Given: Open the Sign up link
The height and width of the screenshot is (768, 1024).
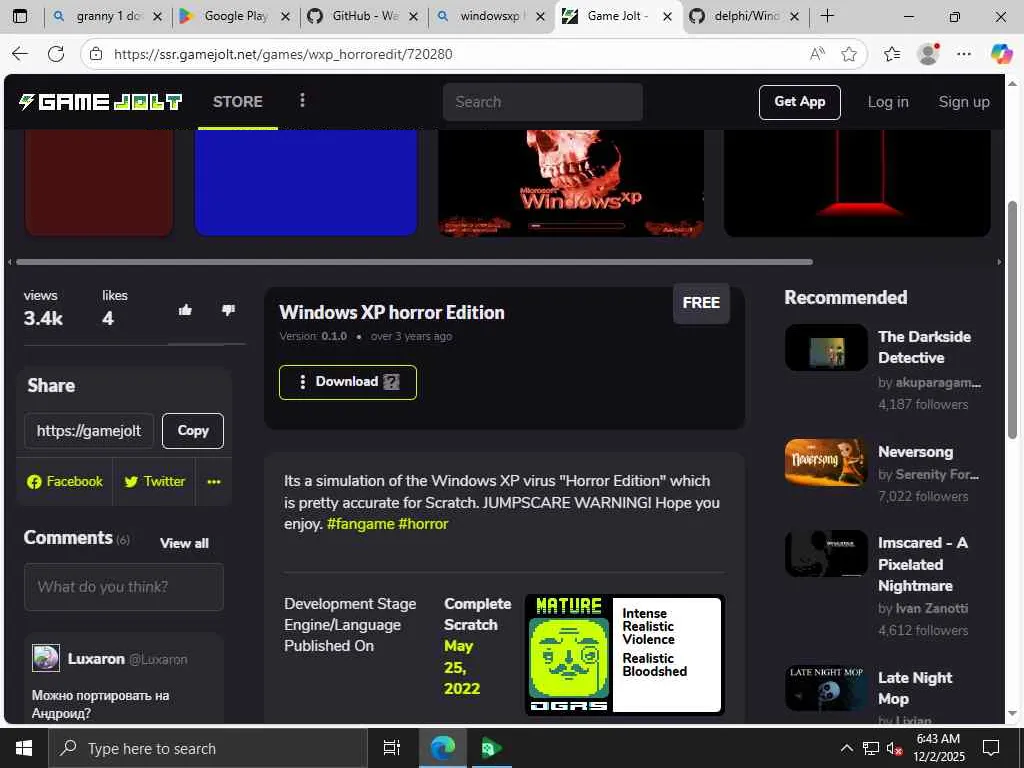Looking at the screenshot, I should (963, 102).
